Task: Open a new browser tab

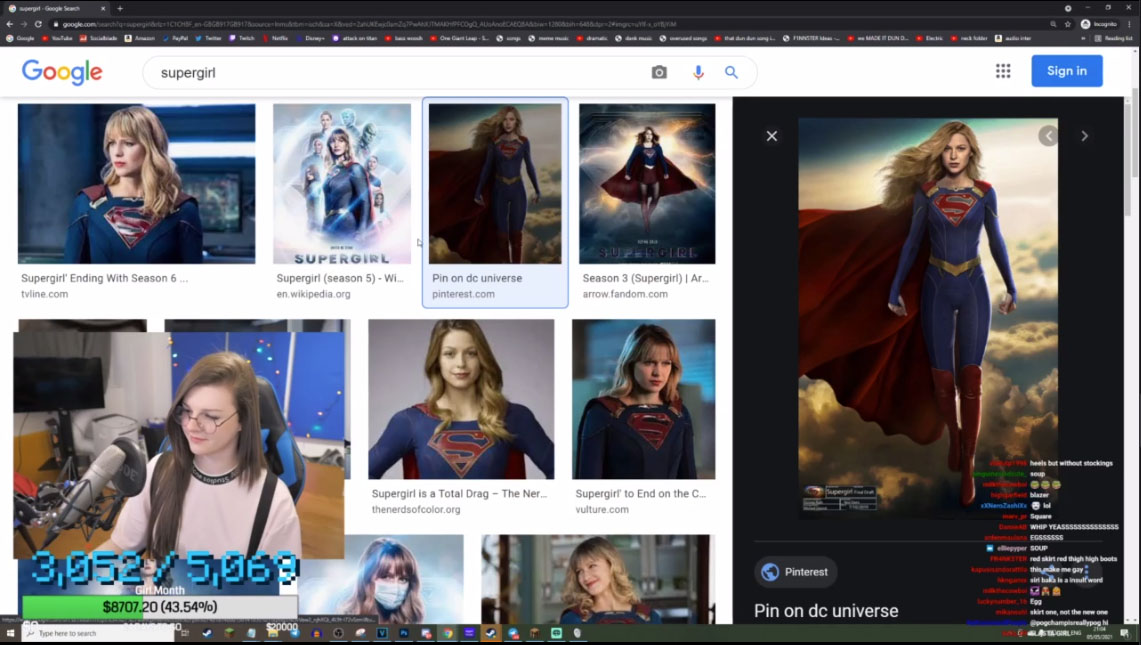Action: click(x=120, y=9)
